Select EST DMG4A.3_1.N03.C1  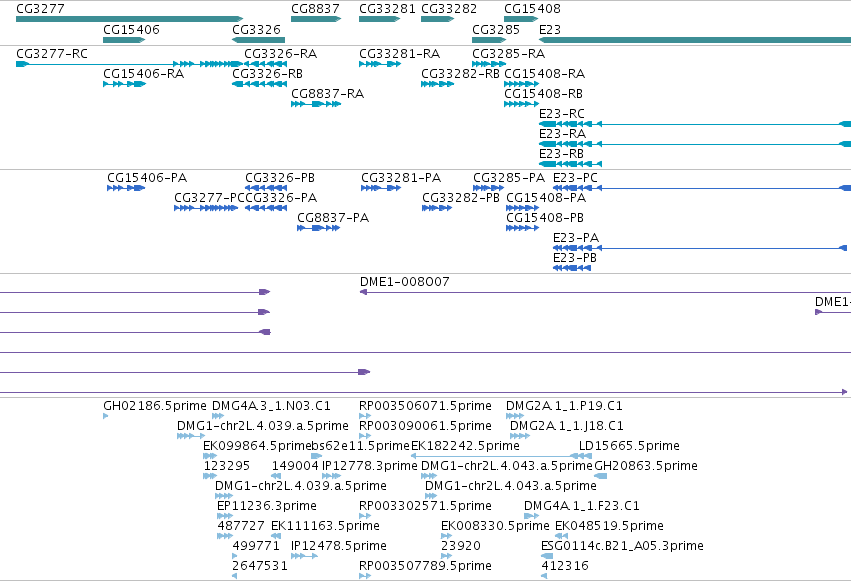(218, 416)
